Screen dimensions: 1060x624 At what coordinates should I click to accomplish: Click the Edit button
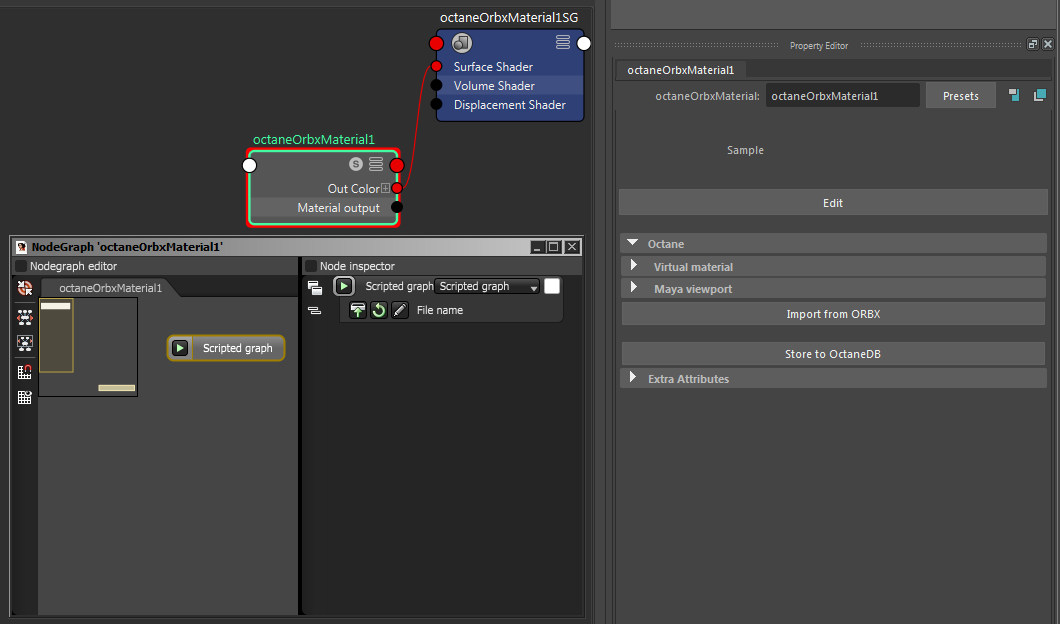[833, 203]
